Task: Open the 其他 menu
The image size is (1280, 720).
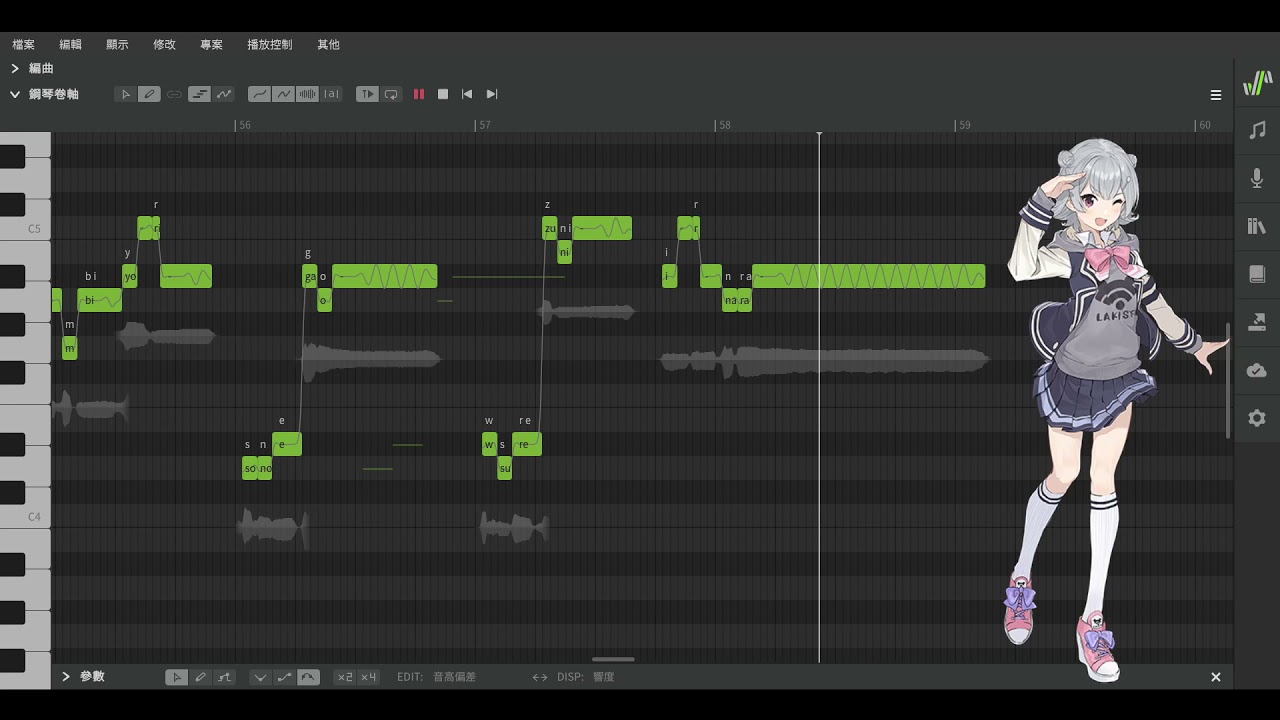Action: pyautogui.click(x=328, y=45)
